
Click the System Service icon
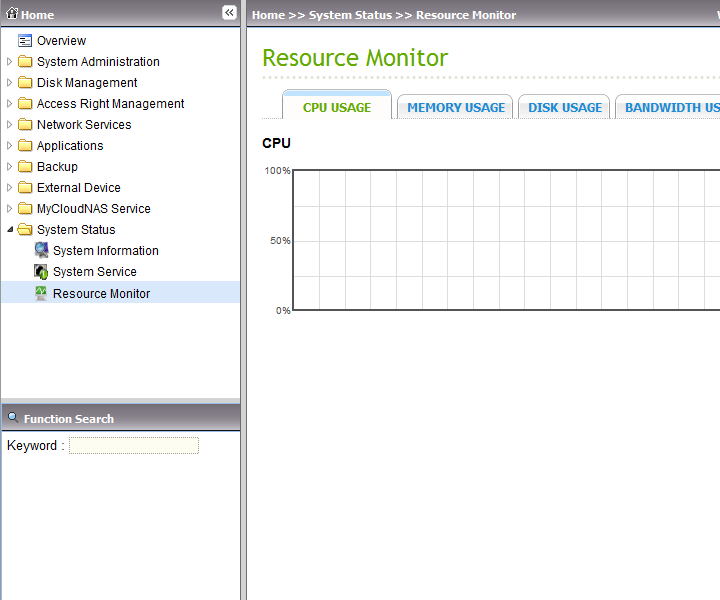41,272
